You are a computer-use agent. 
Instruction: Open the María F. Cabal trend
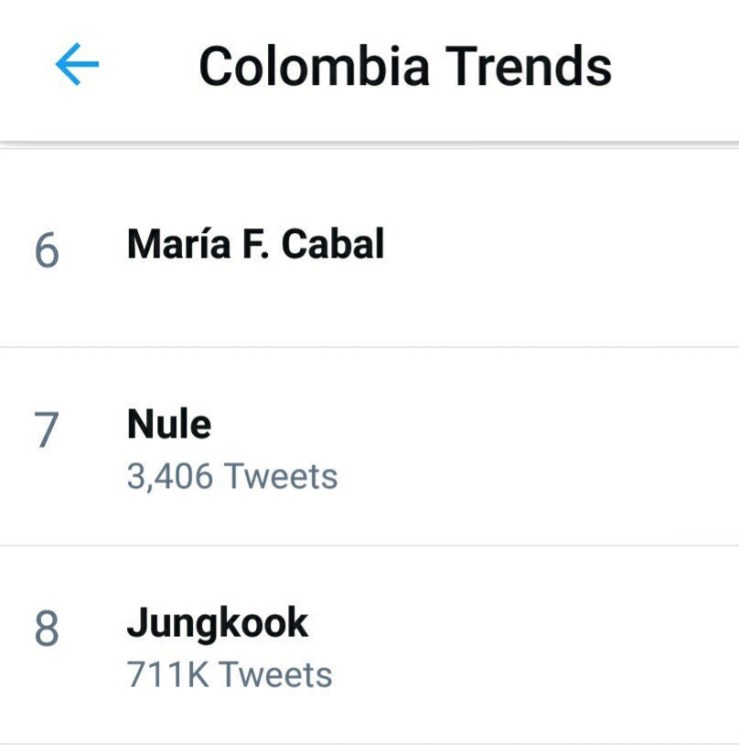[x=255, y=245]
